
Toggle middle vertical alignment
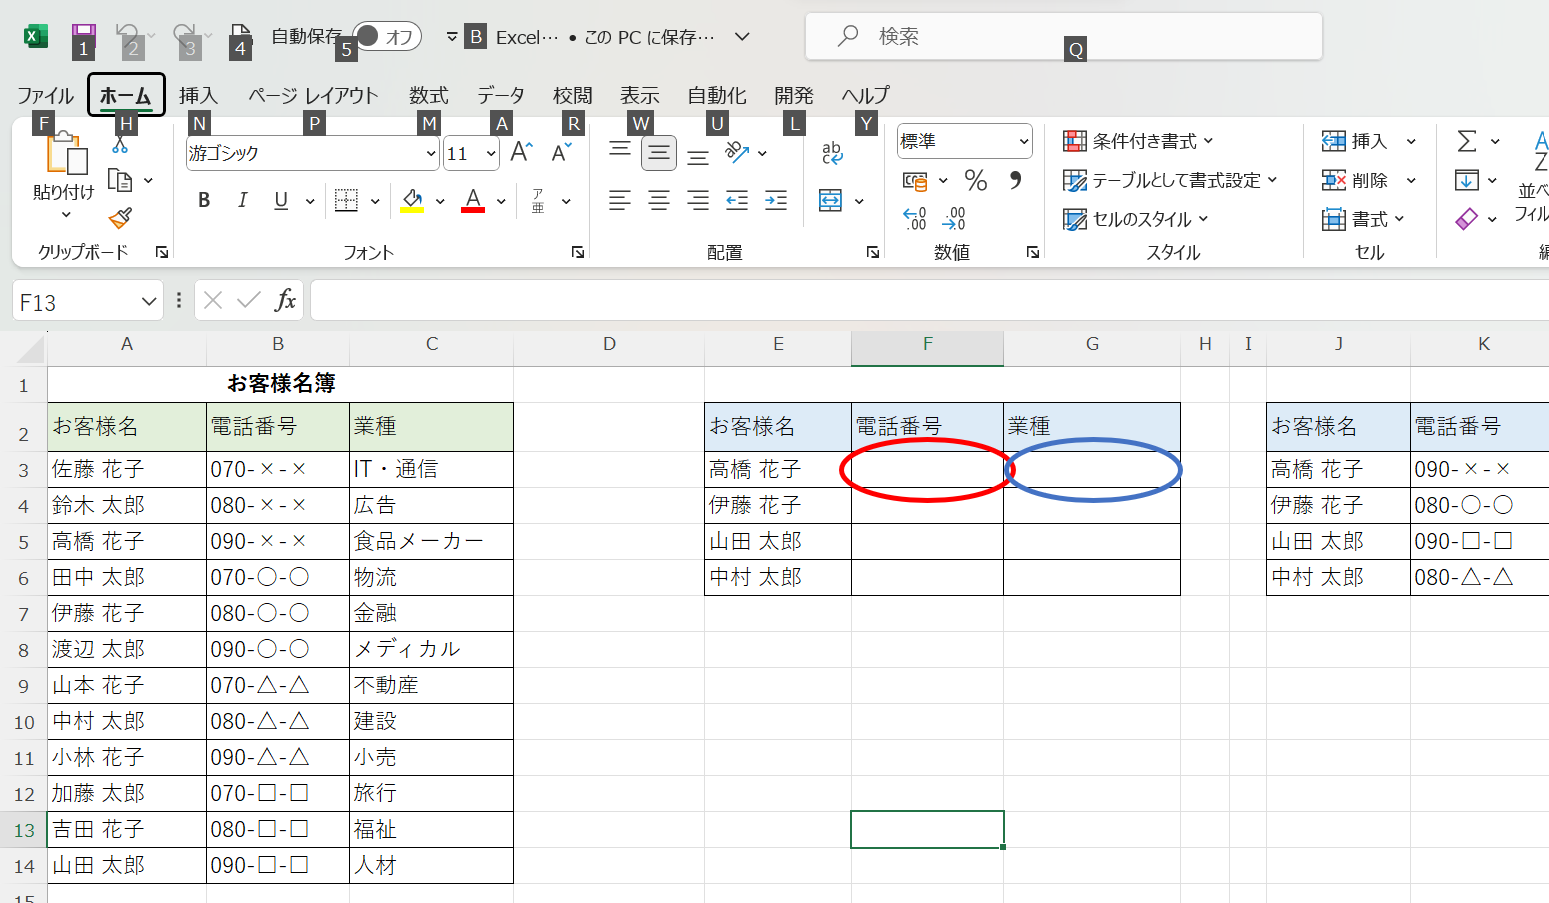[x=659, y=153]
